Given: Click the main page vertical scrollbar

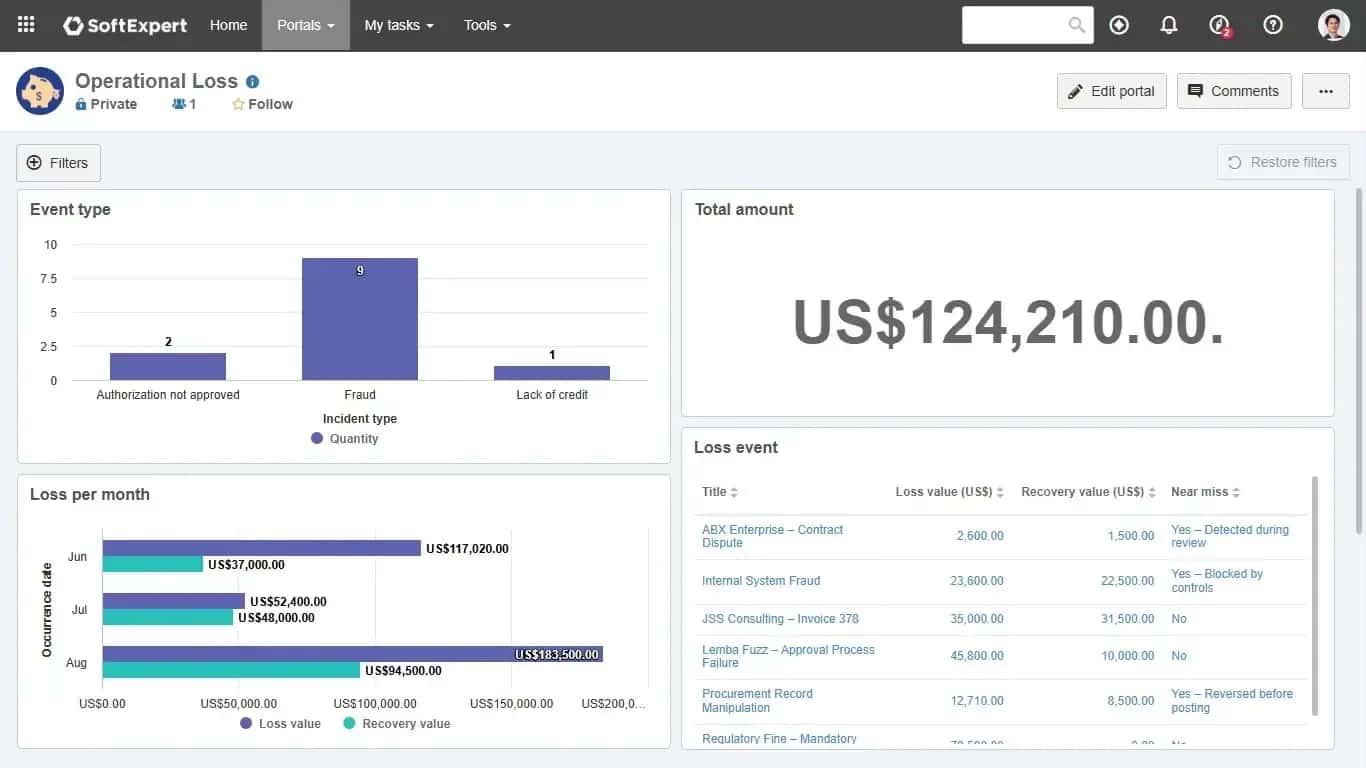Looking at the screenshot, I should 1358,360.
